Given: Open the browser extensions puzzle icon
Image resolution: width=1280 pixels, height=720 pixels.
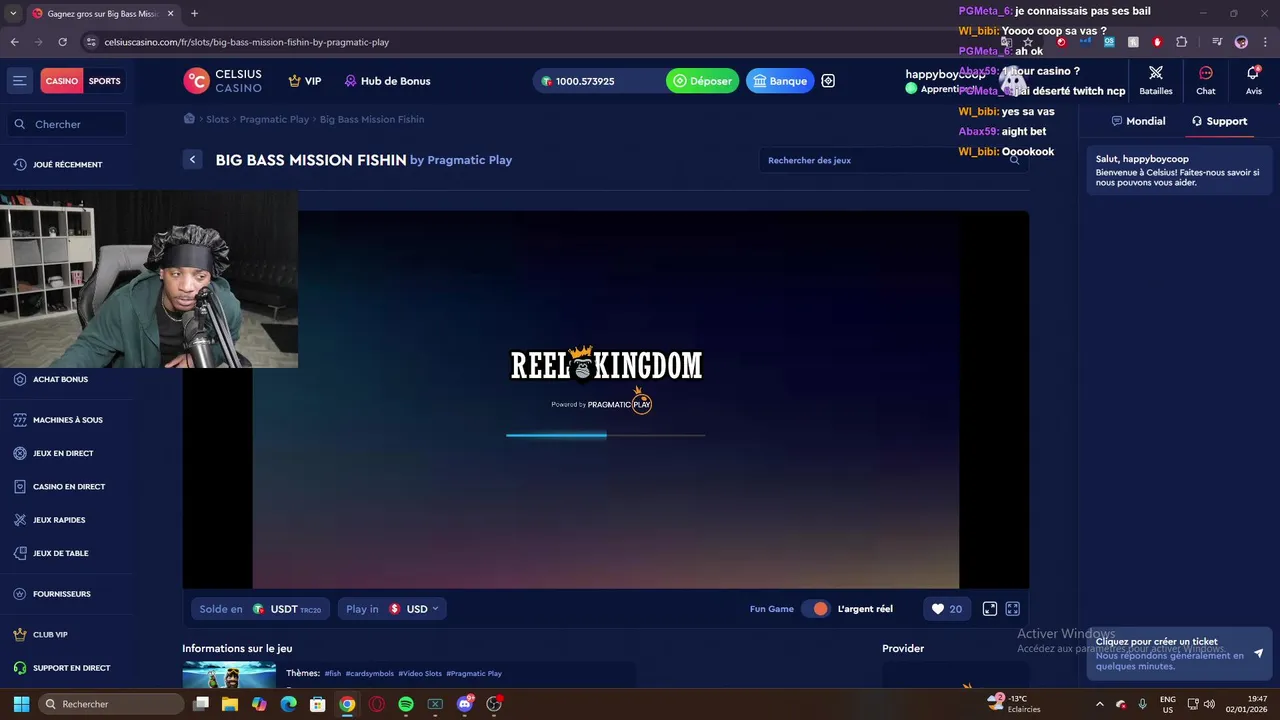Looking at the screenshot, I should coord(1182,42).
